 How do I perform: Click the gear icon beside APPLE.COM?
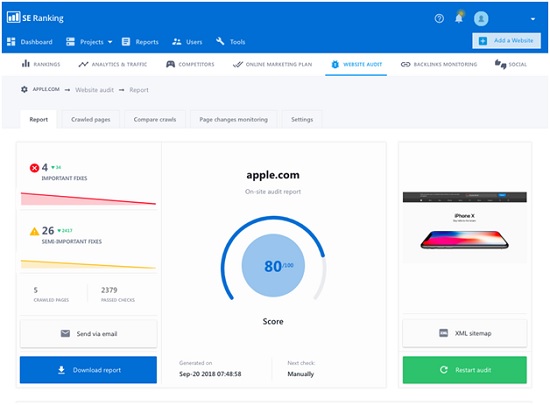tap(24, 89)
